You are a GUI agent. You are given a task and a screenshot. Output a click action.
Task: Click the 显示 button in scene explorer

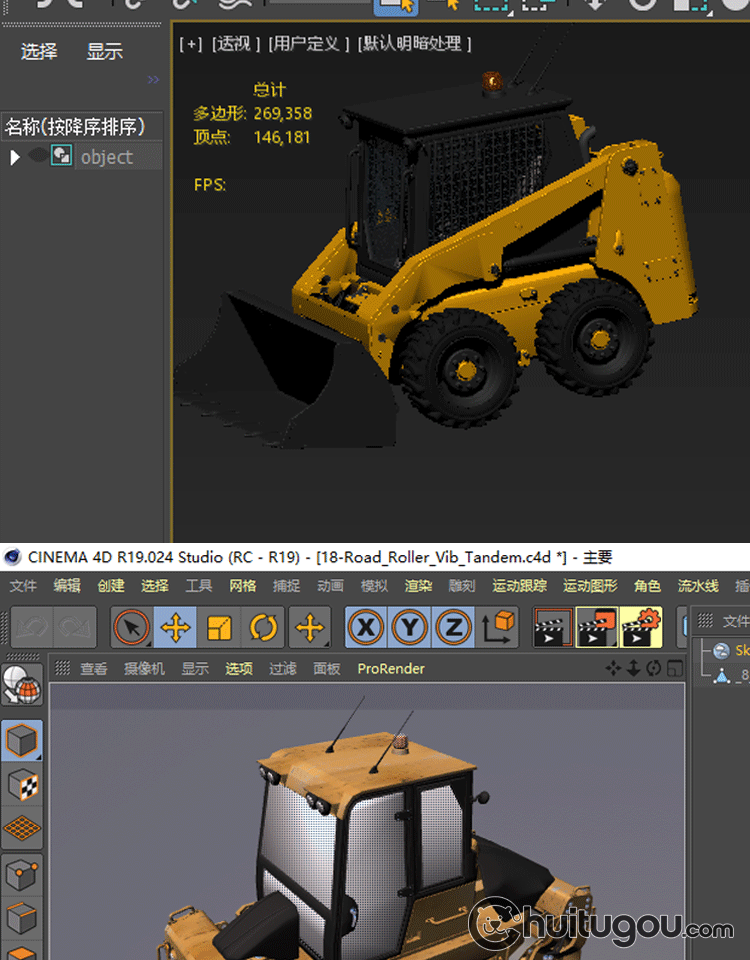tap(104, 52)
